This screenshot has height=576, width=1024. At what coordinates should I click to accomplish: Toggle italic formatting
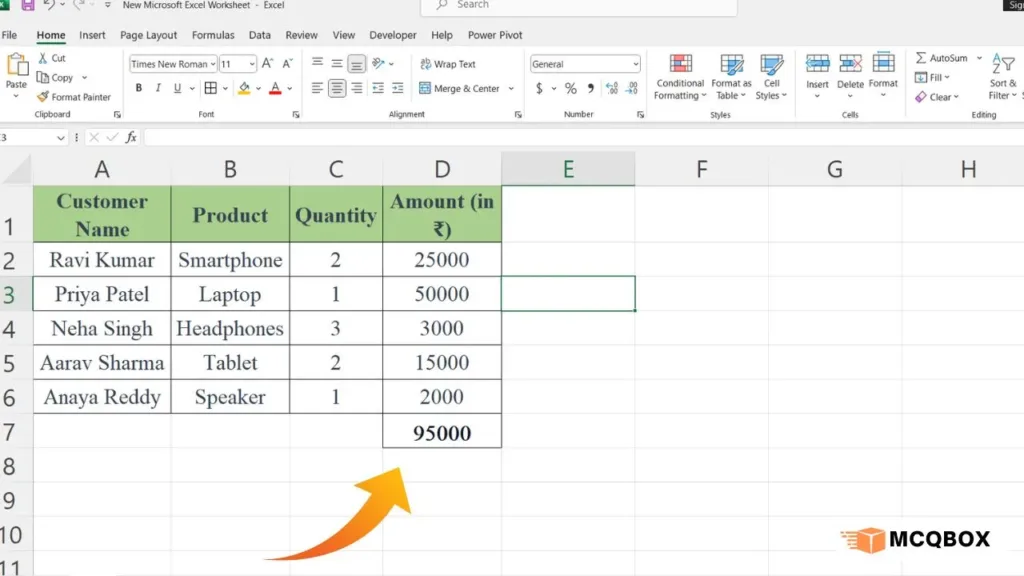158,88
